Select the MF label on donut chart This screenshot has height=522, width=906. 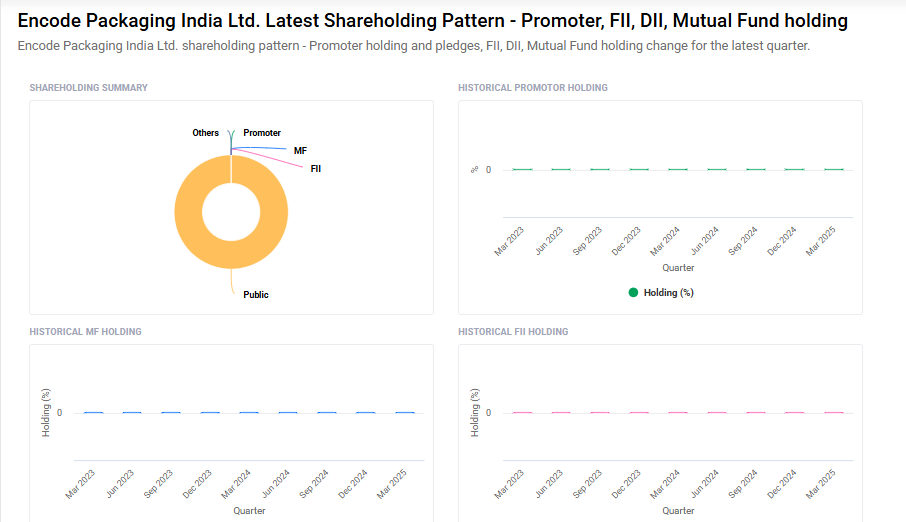click(300, 151)
